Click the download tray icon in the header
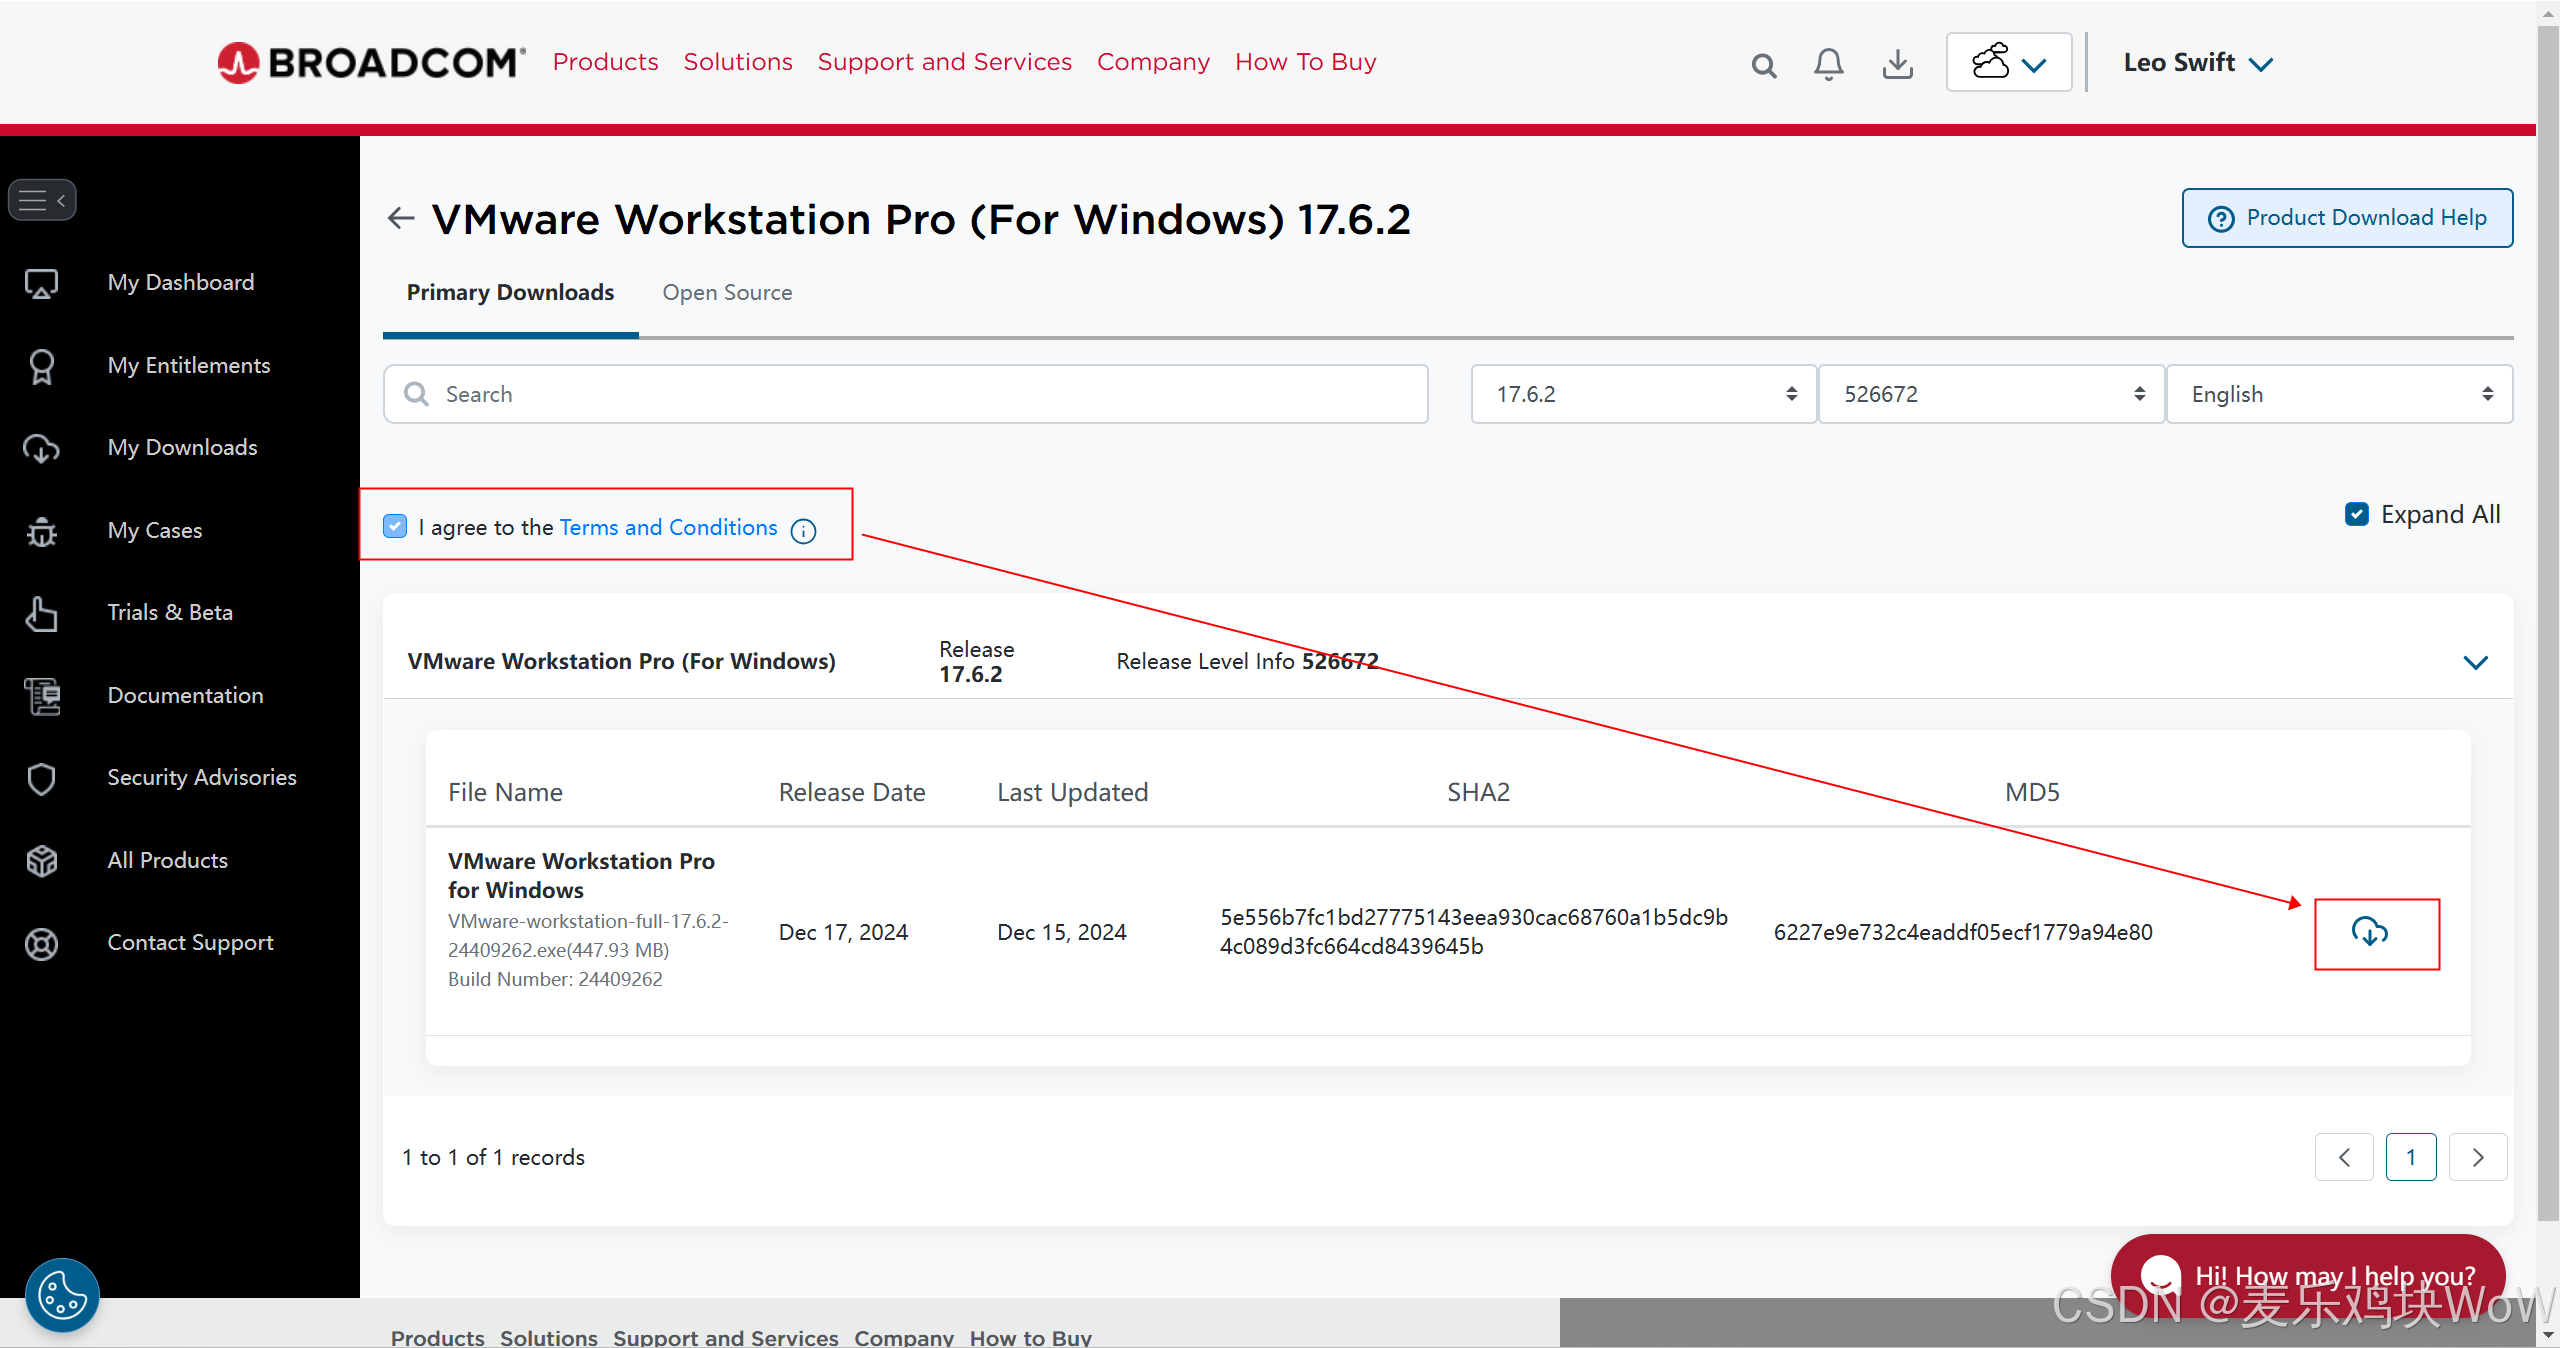This screenshot has width=2560, height=1348. (1897, 64)
